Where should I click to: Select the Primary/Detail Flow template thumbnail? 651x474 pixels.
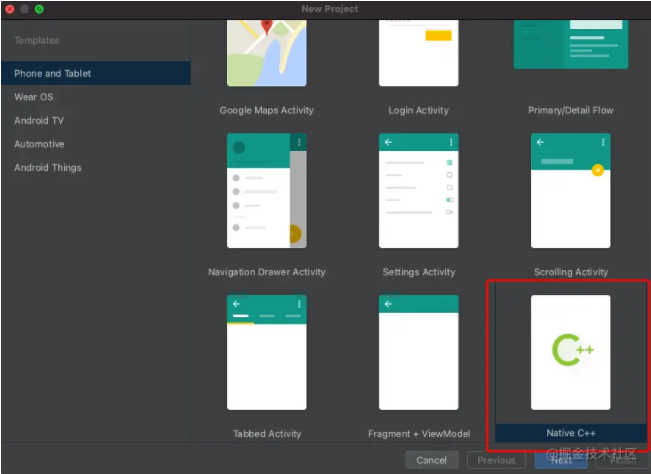point(571,44)
